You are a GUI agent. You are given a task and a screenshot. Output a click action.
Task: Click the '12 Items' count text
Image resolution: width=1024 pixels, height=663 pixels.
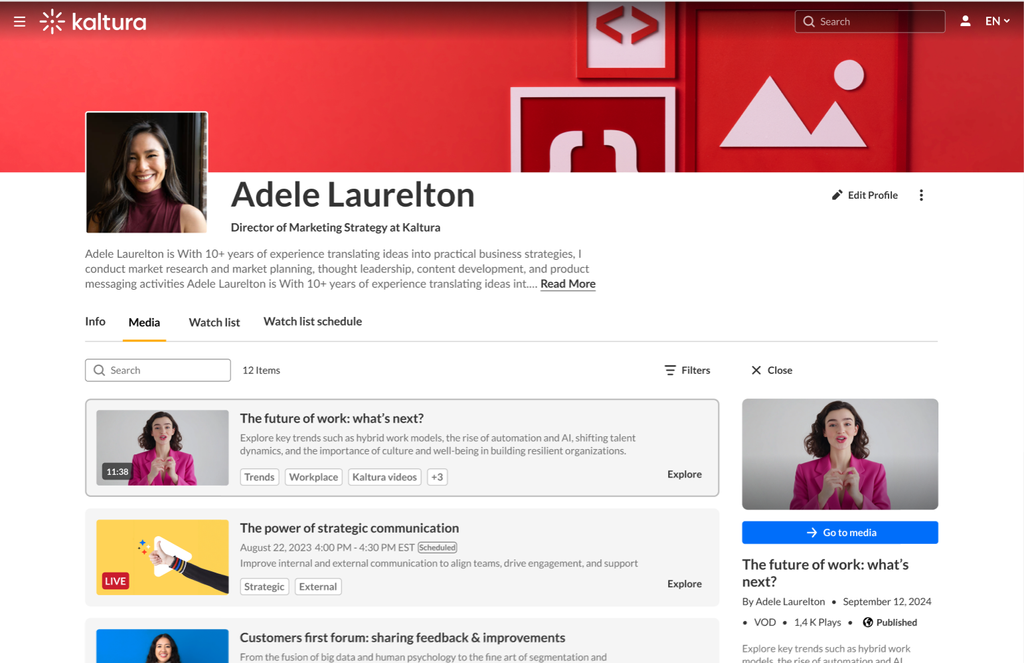click(x=261, y=370)
